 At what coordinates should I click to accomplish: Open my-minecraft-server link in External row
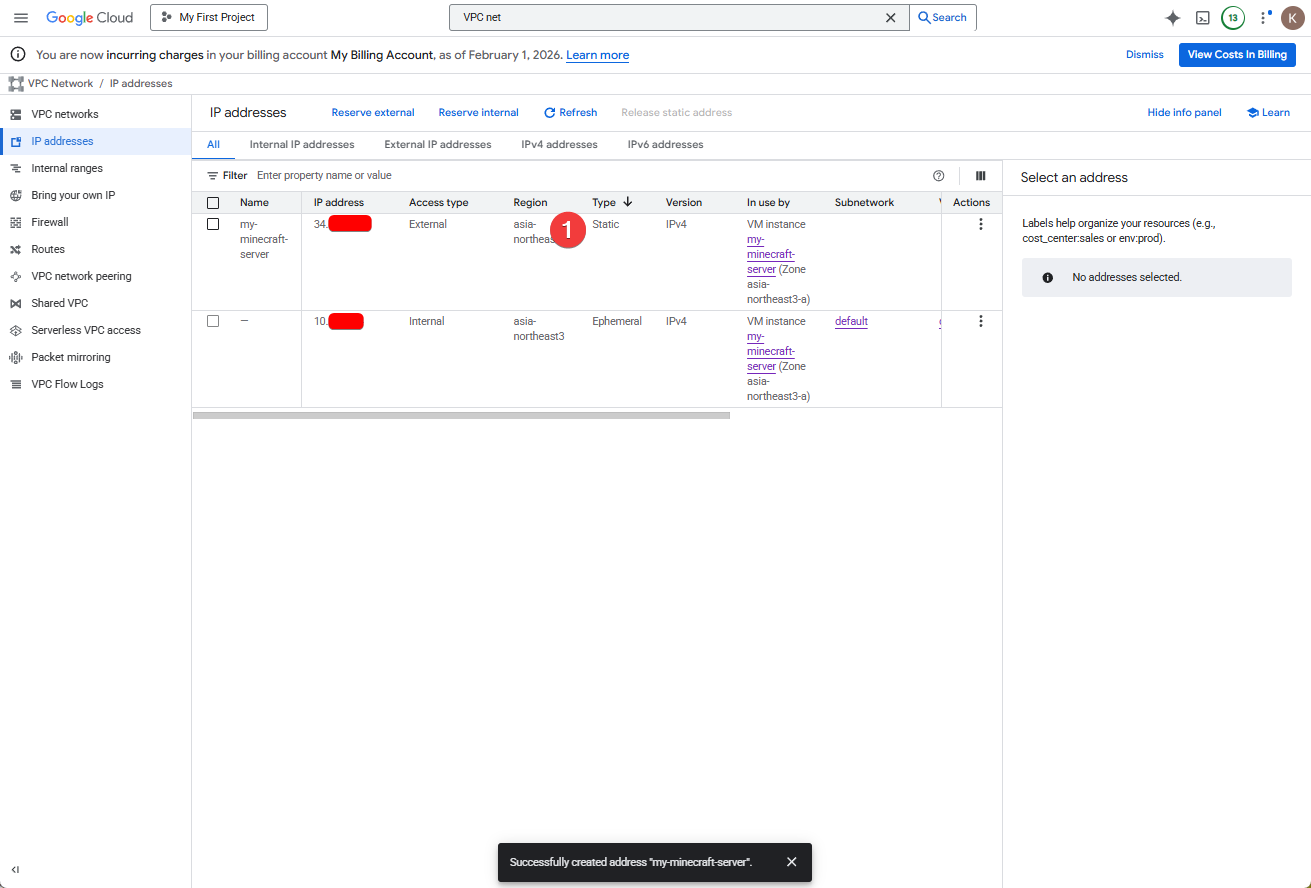(770, 254)
